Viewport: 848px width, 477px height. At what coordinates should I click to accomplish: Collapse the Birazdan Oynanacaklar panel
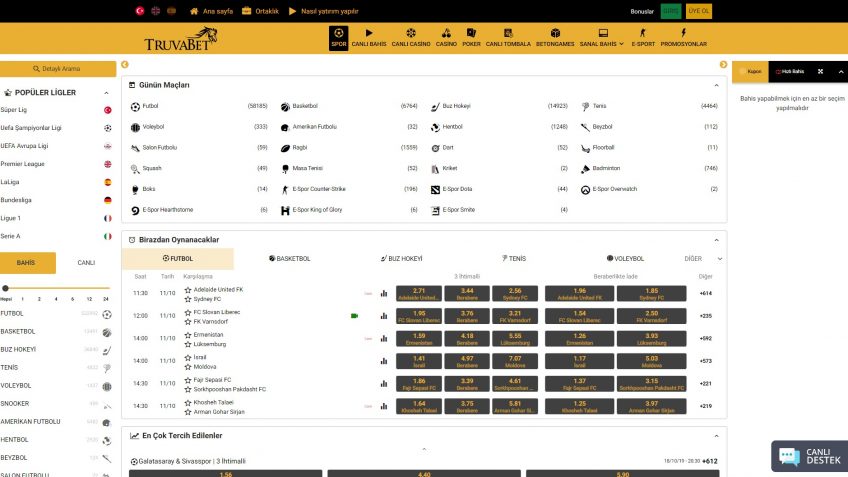[x=716, y=240]
